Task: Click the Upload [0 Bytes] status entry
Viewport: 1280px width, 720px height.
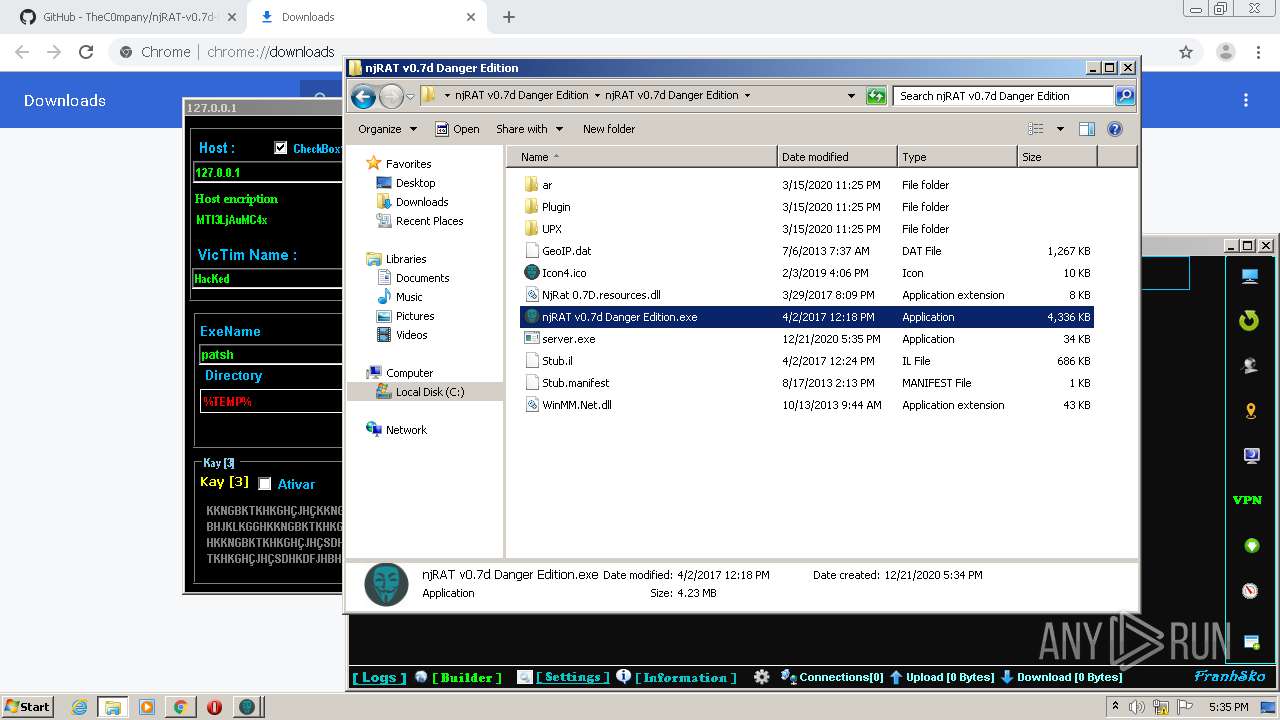Action: 942,677
